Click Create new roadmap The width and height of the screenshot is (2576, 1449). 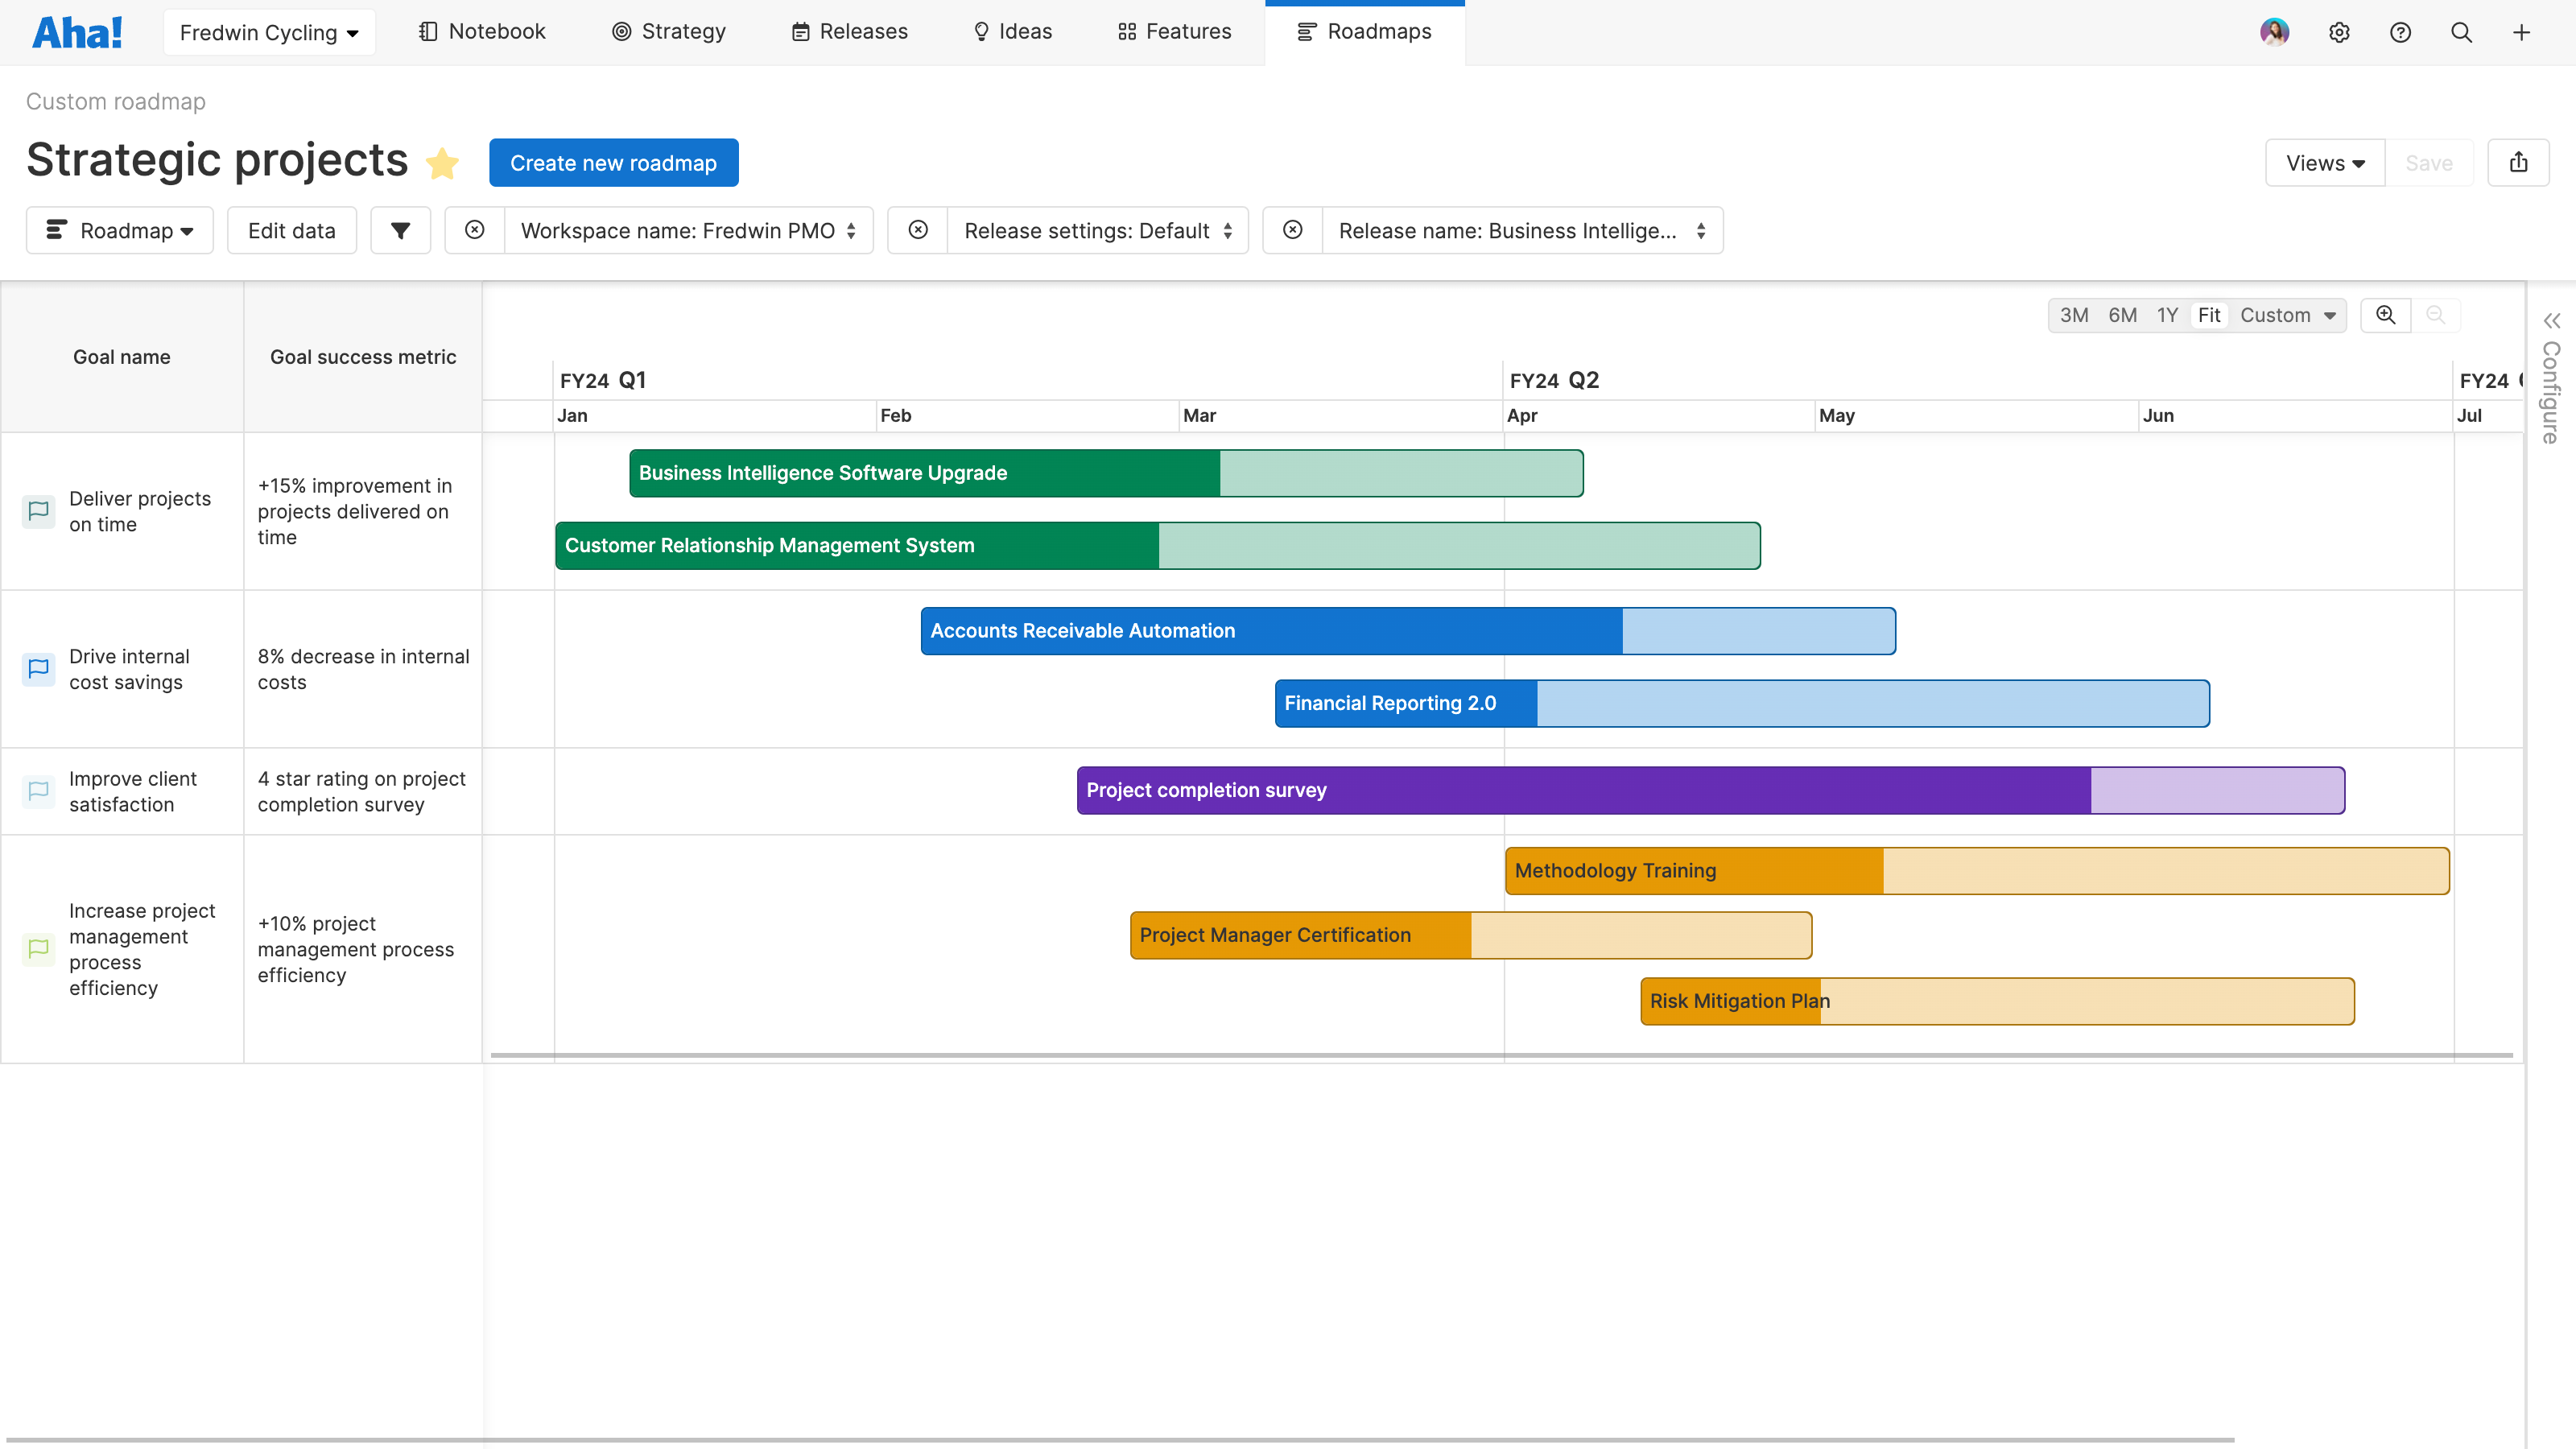coord(613,162)
